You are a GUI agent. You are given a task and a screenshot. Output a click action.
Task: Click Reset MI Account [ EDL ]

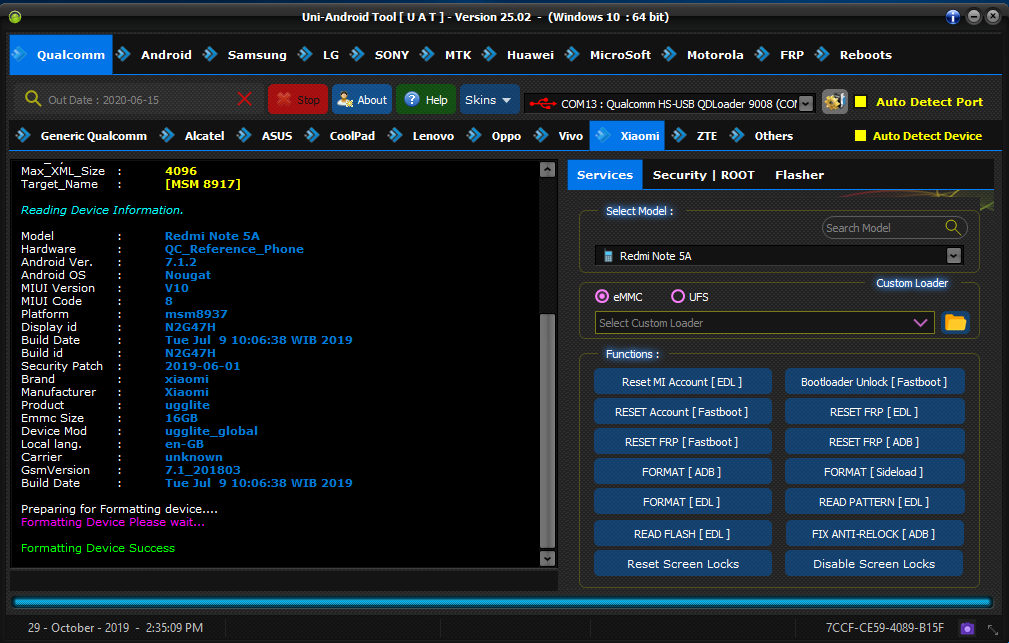[682, 382]
